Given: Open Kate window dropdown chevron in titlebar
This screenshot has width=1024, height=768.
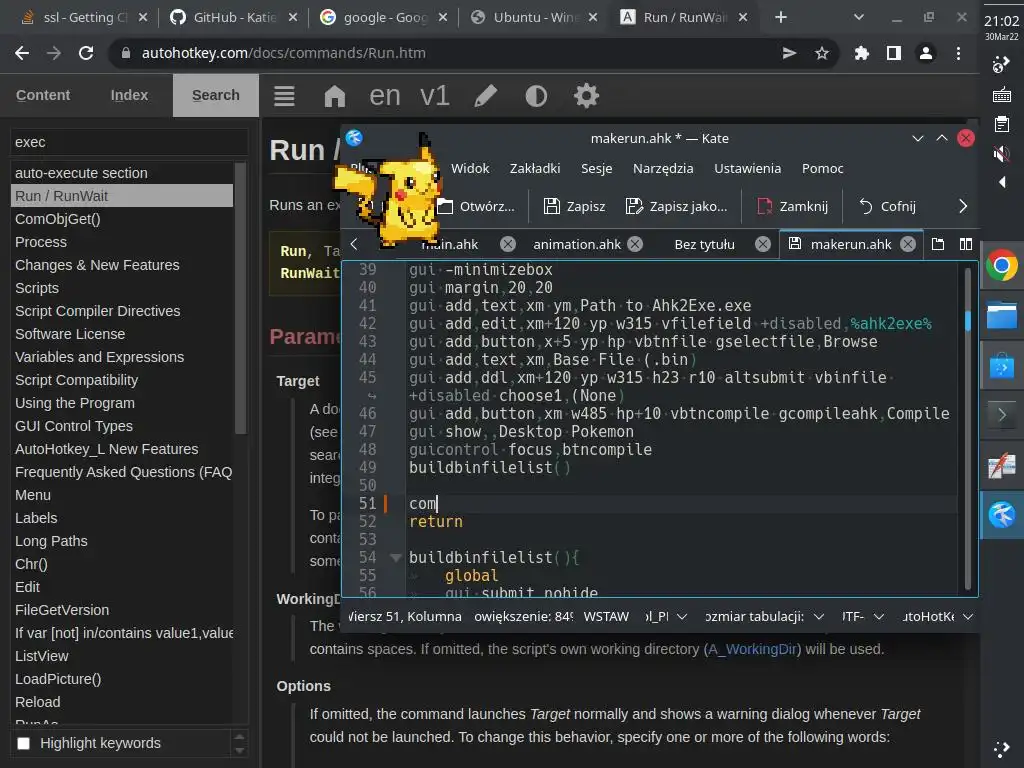Looking at the screenshot, I should tap(918, 138).
